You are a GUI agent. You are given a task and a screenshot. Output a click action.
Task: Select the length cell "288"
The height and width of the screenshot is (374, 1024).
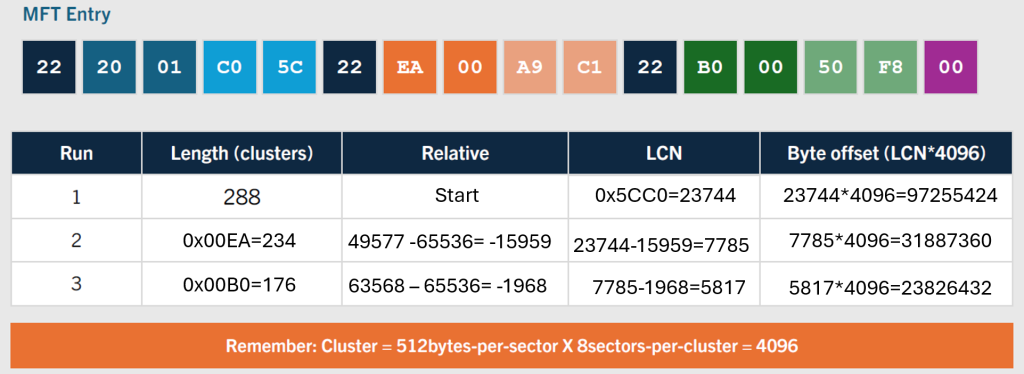[242, 196]
